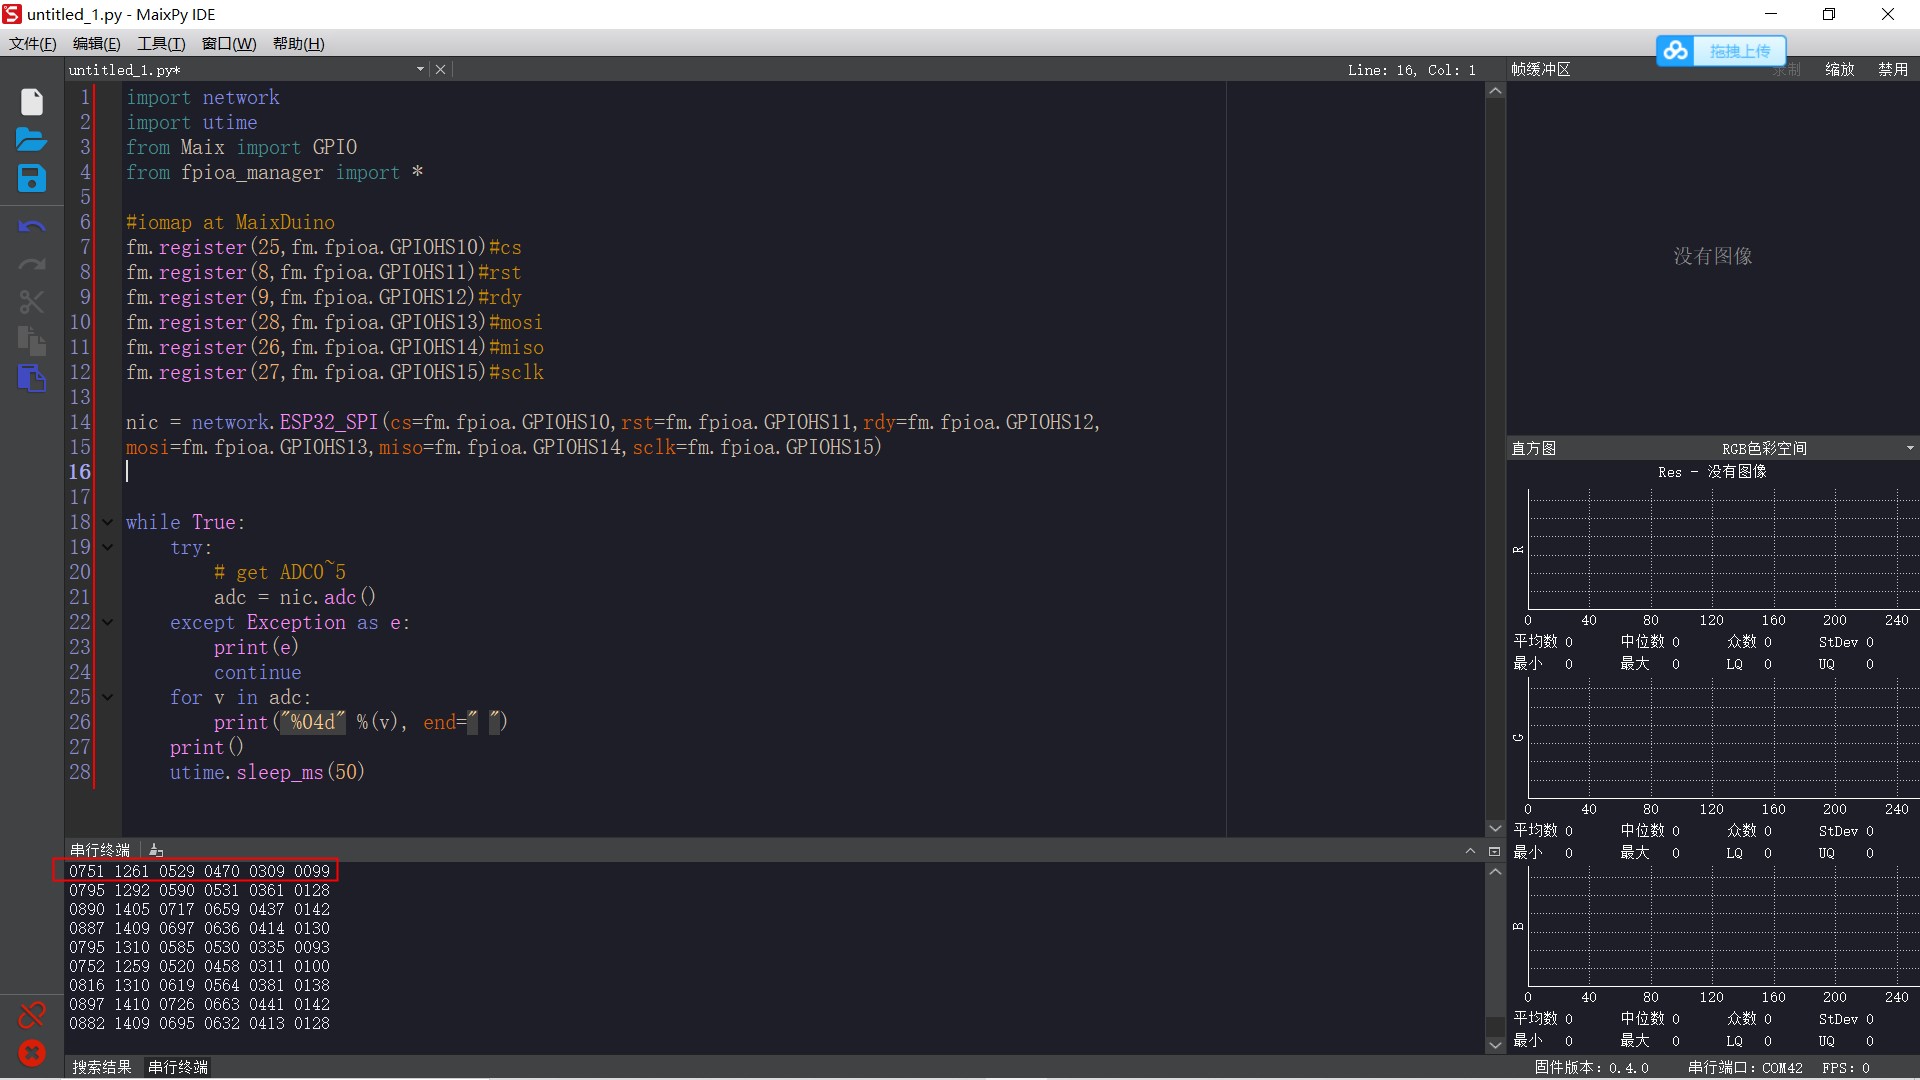This screenshot has height=1080, width=1920.
Task: Click the 帧缓冲区 panel label
Action: [x=1541, y=69]
